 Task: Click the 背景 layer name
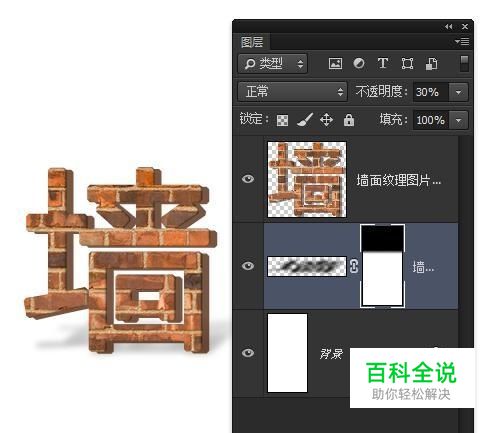tap(331, 354)
